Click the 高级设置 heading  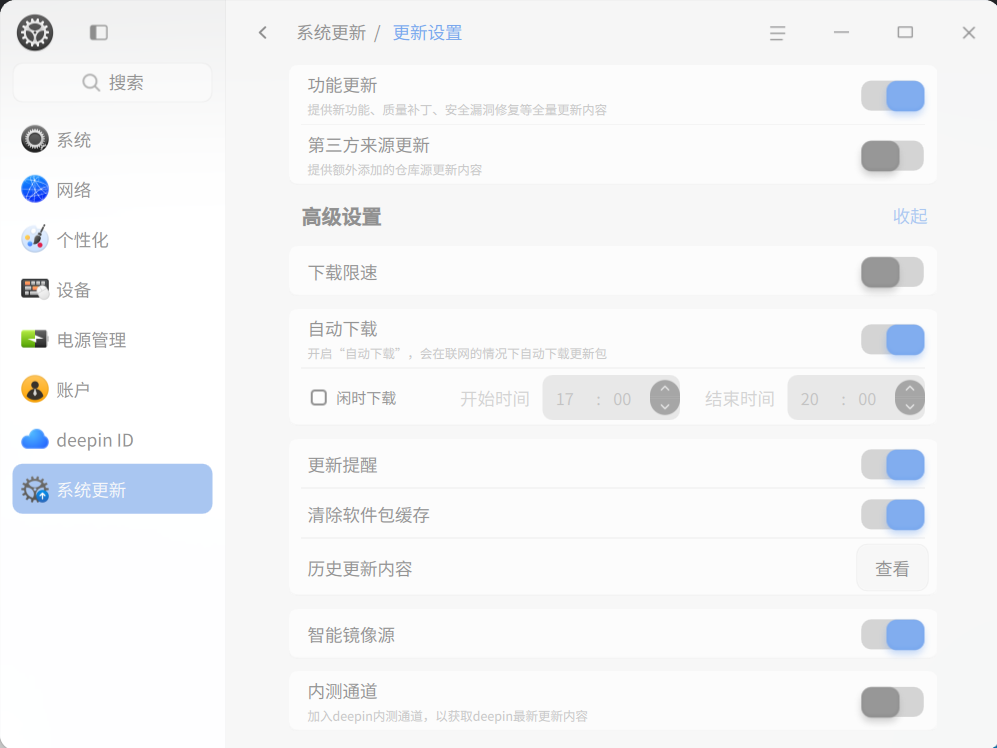click(x=341, y=217)
